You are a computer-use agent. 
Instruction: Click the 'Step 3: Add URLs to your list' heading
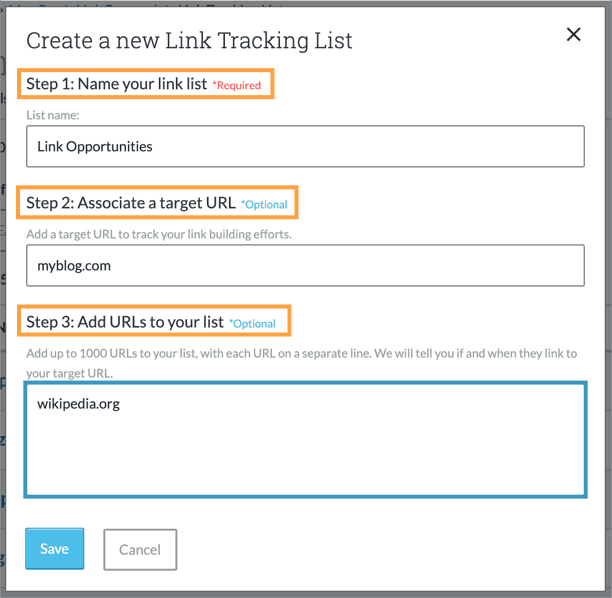click(124, 322)
